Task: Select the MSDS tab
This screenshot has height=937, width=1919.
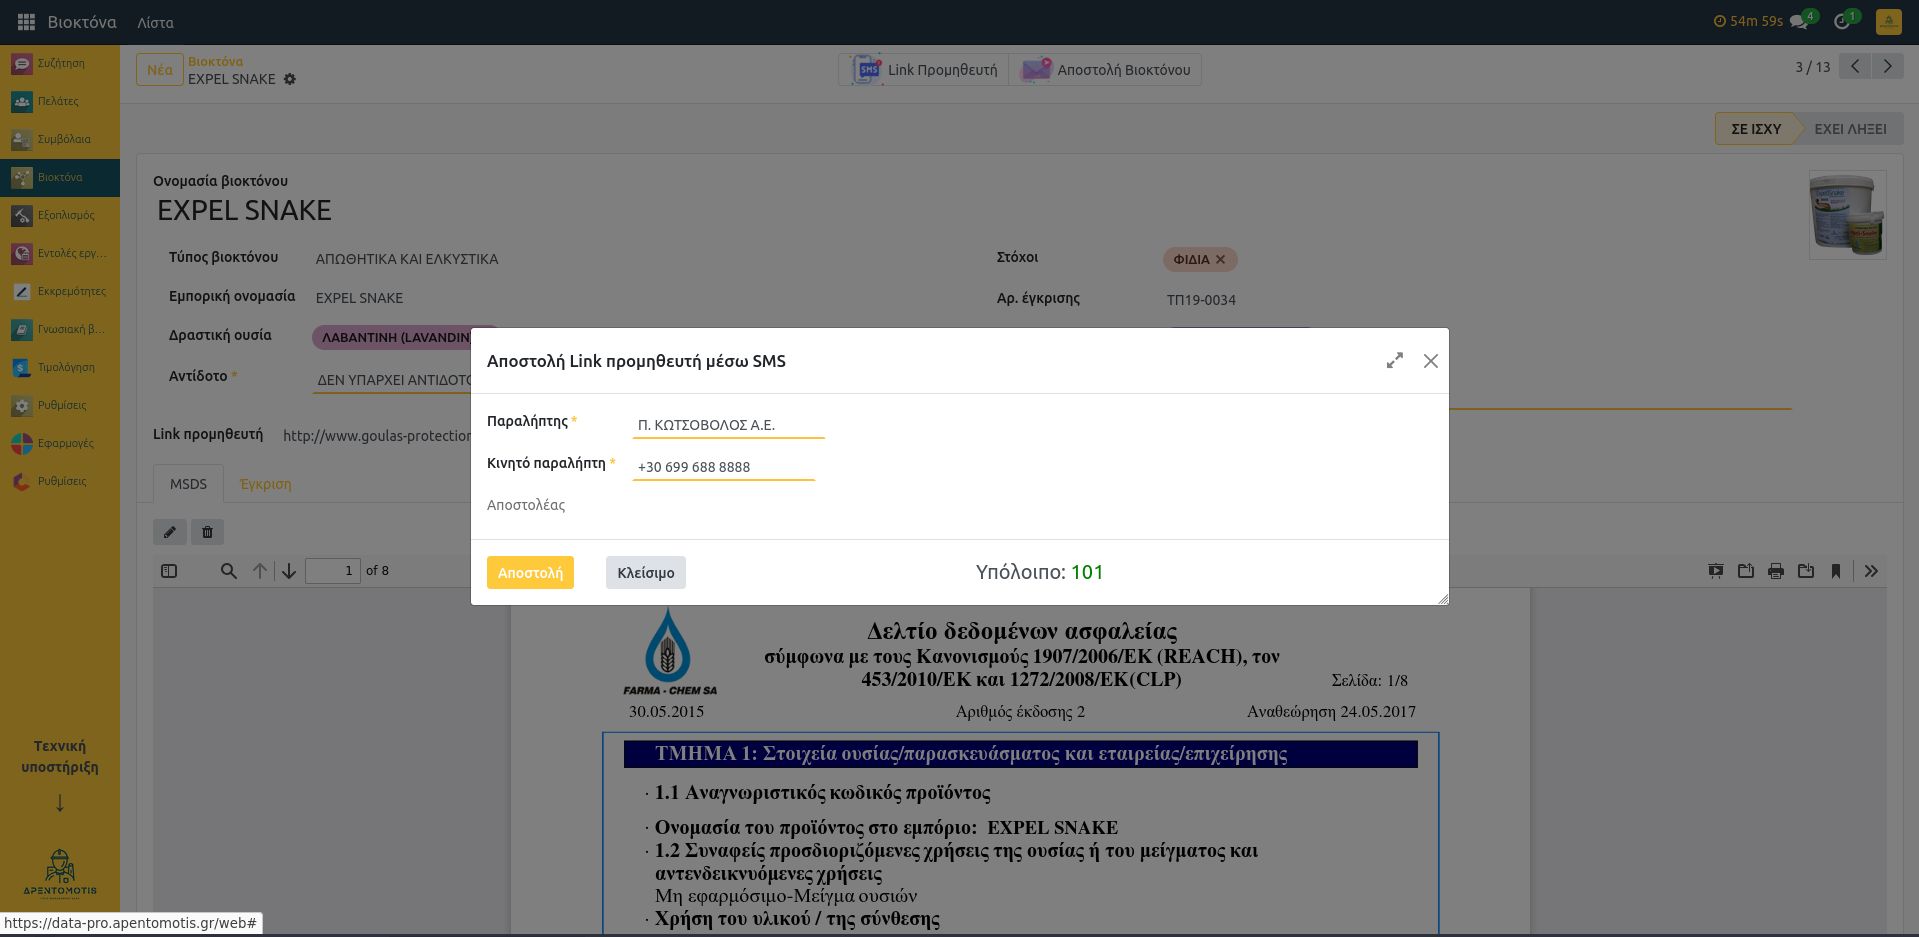Action: click(x=188, y=484)
